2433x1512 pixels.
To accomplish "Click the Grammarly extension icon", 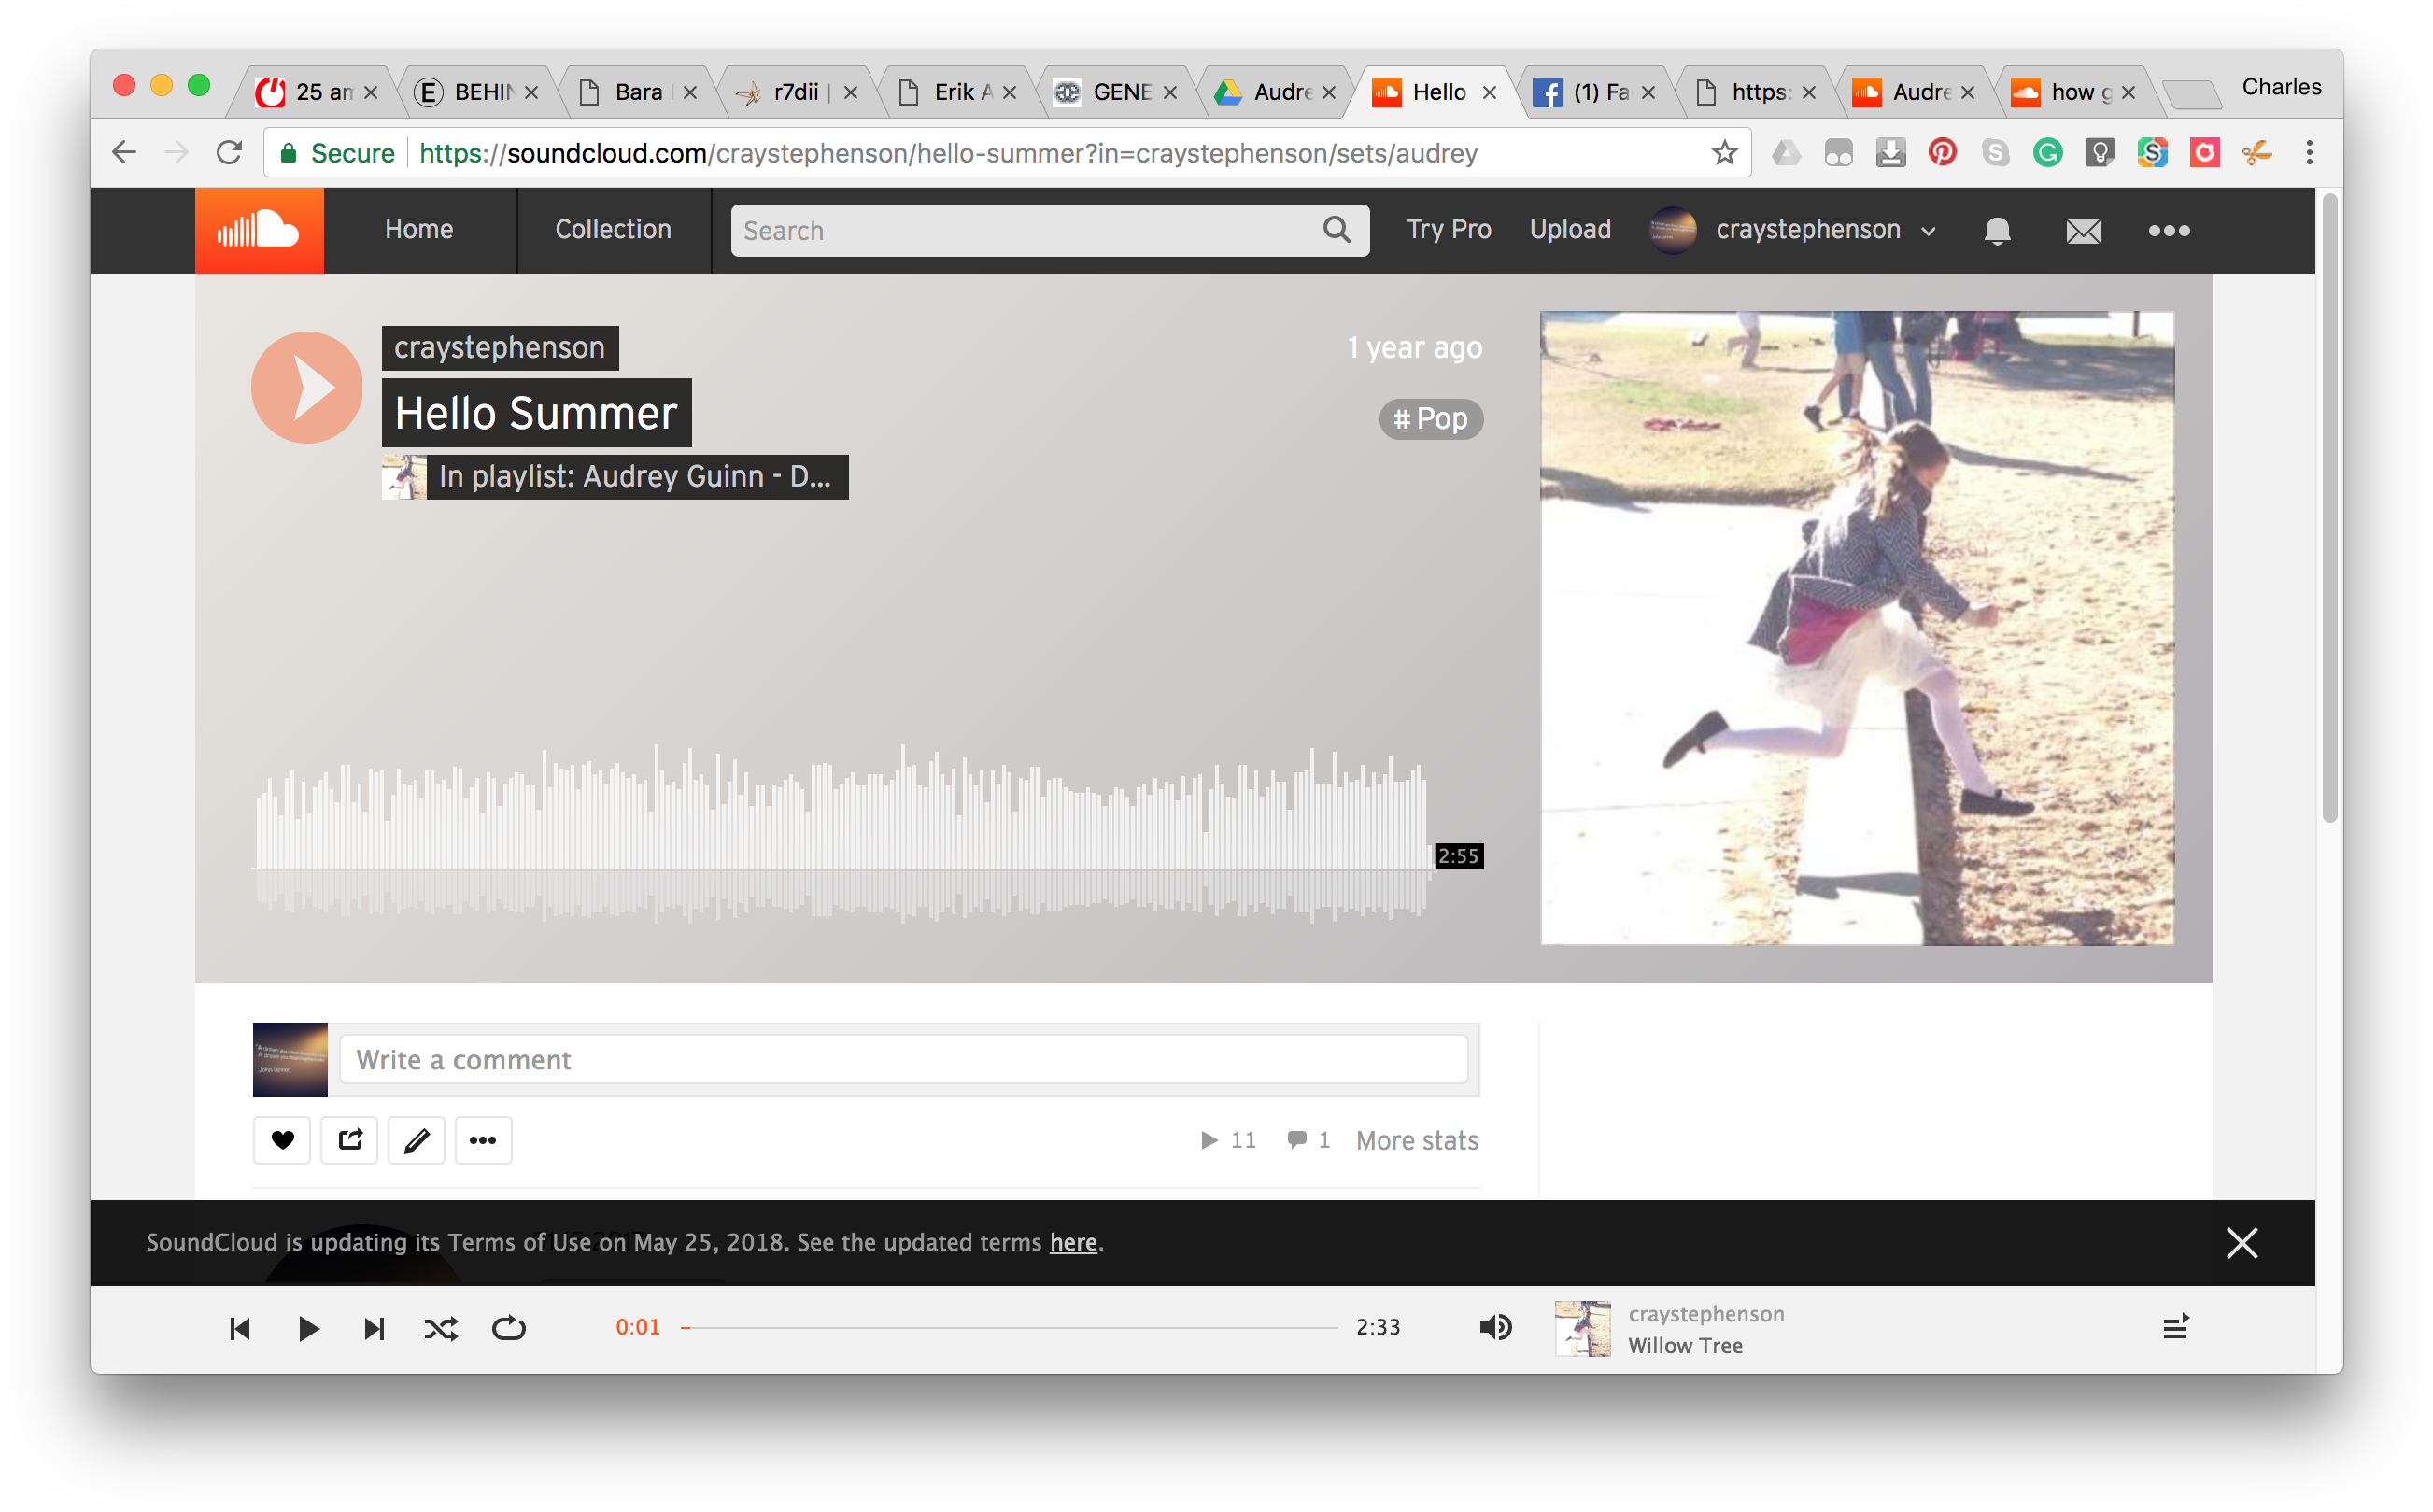I will (x=2047, y=153).
